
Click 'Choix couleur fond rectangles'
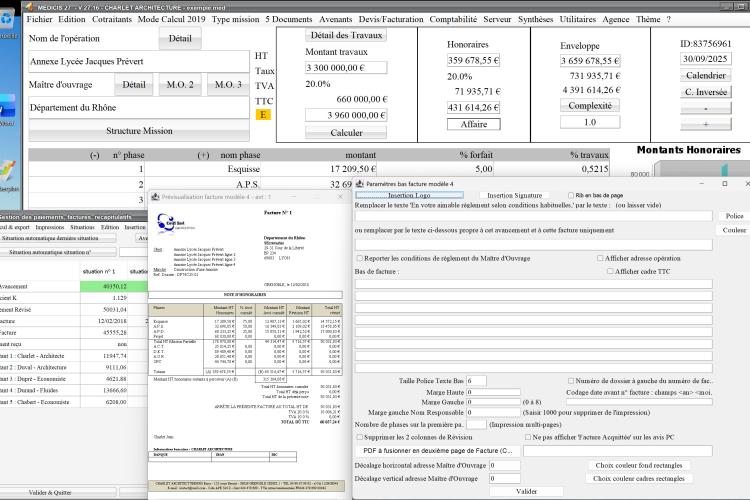click(x=639, y=465)
